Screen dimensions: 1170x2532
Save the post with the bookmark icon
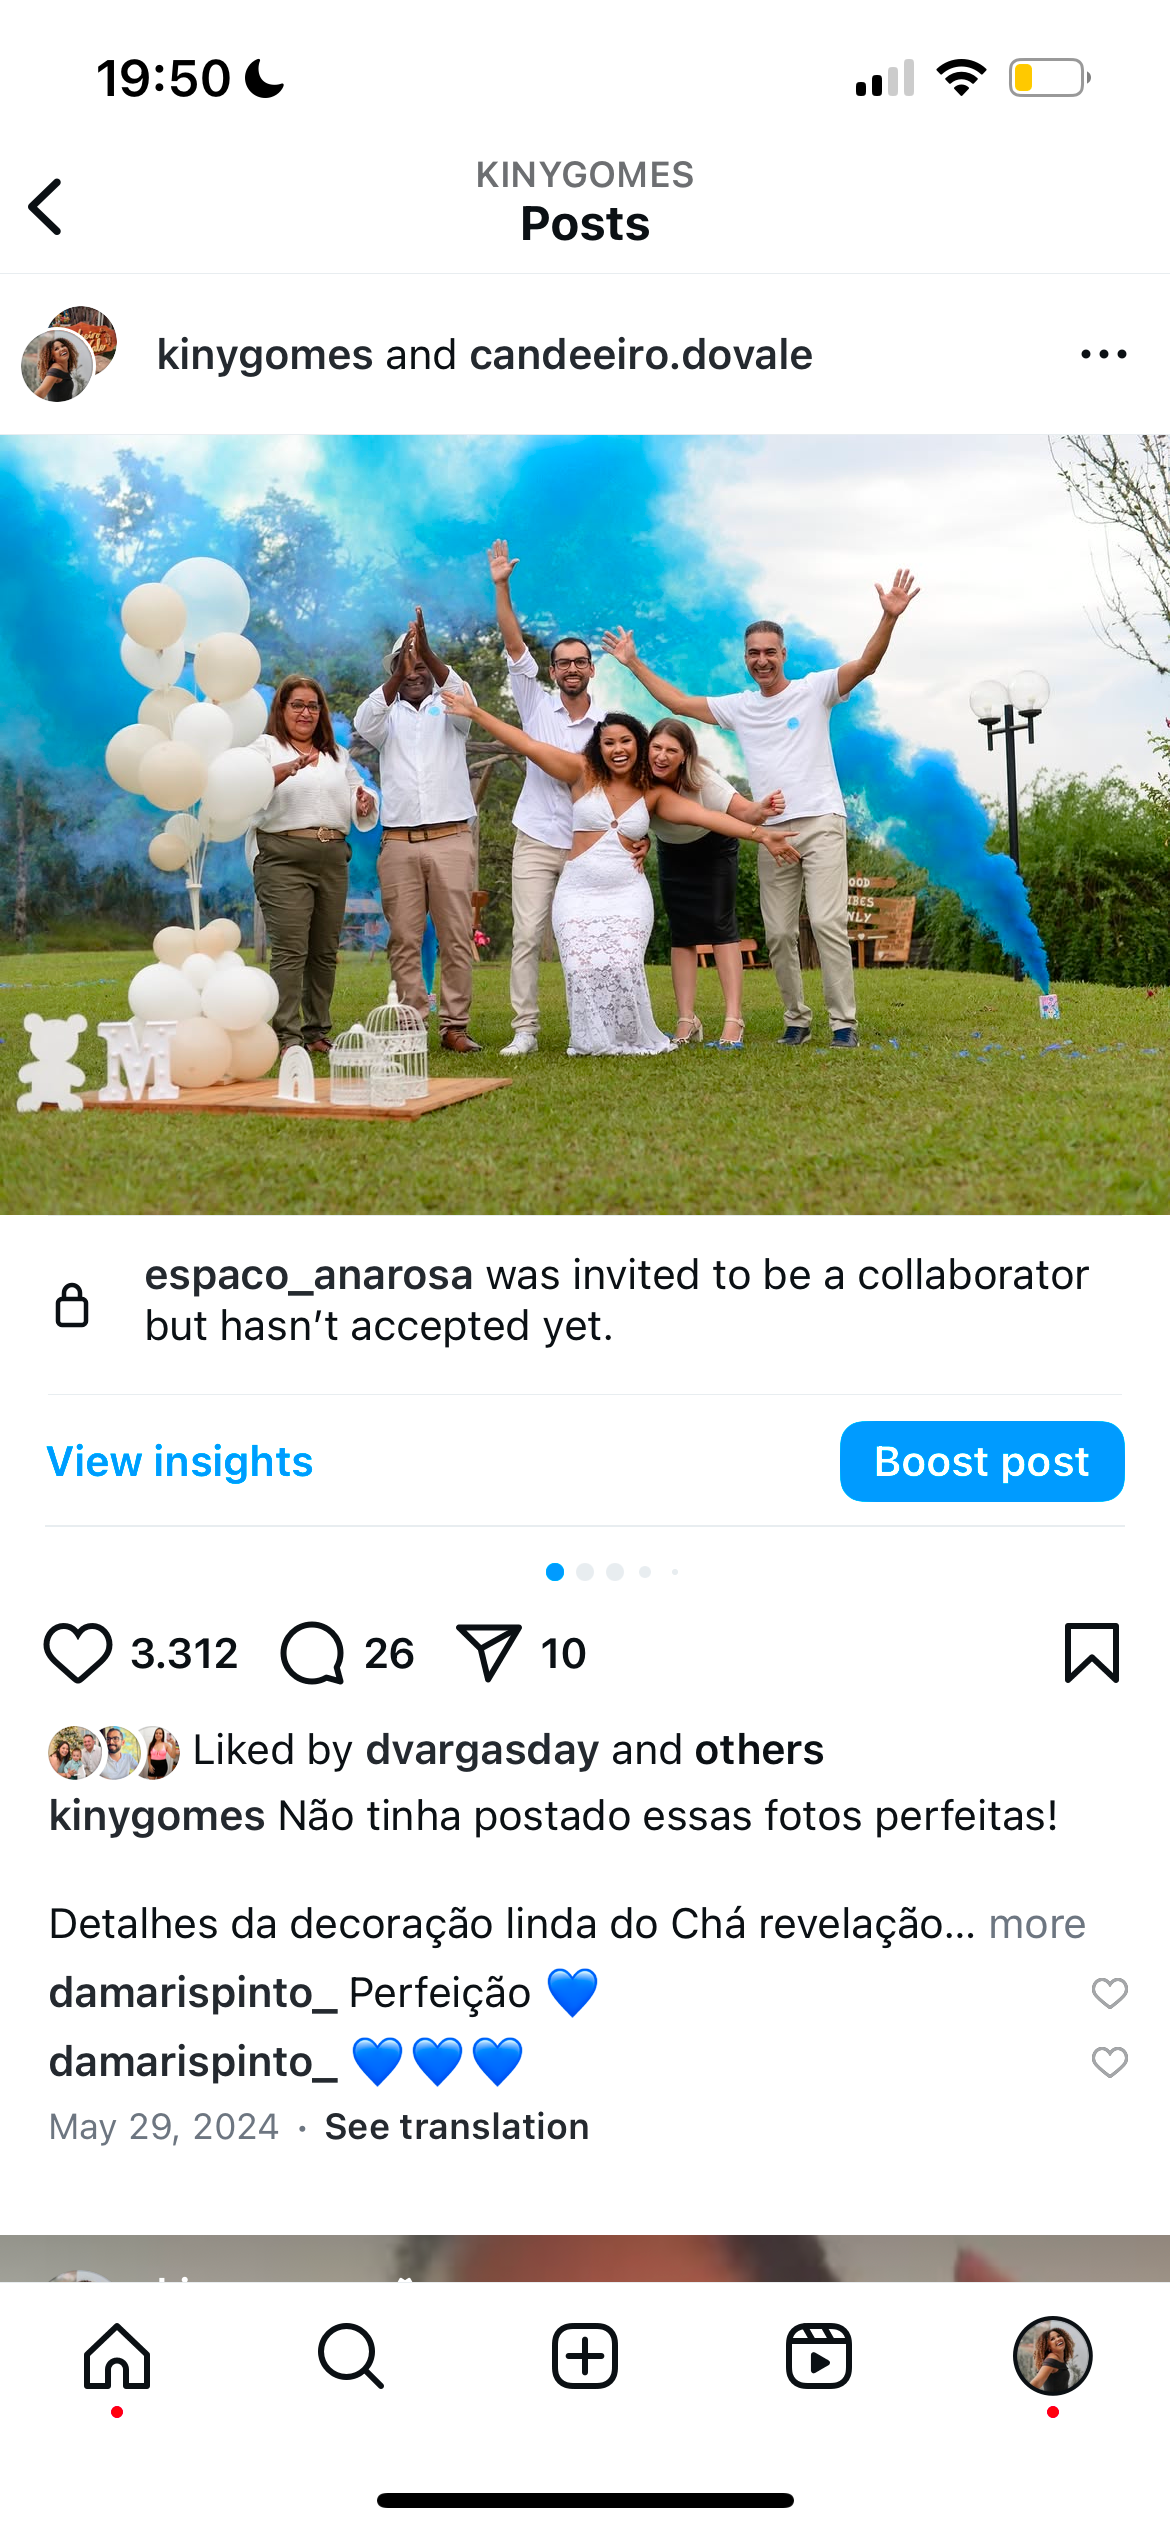point(1091,1653)
